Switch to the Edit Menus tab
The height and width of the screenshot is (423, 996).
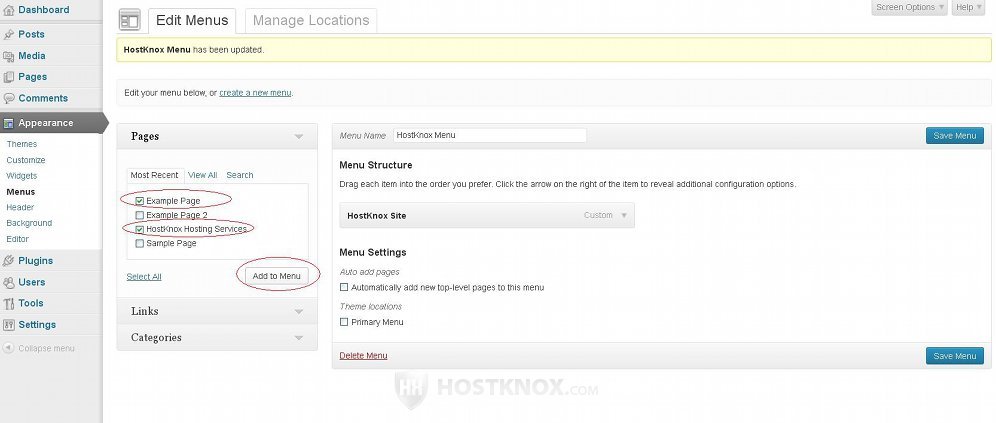point(192,20)
